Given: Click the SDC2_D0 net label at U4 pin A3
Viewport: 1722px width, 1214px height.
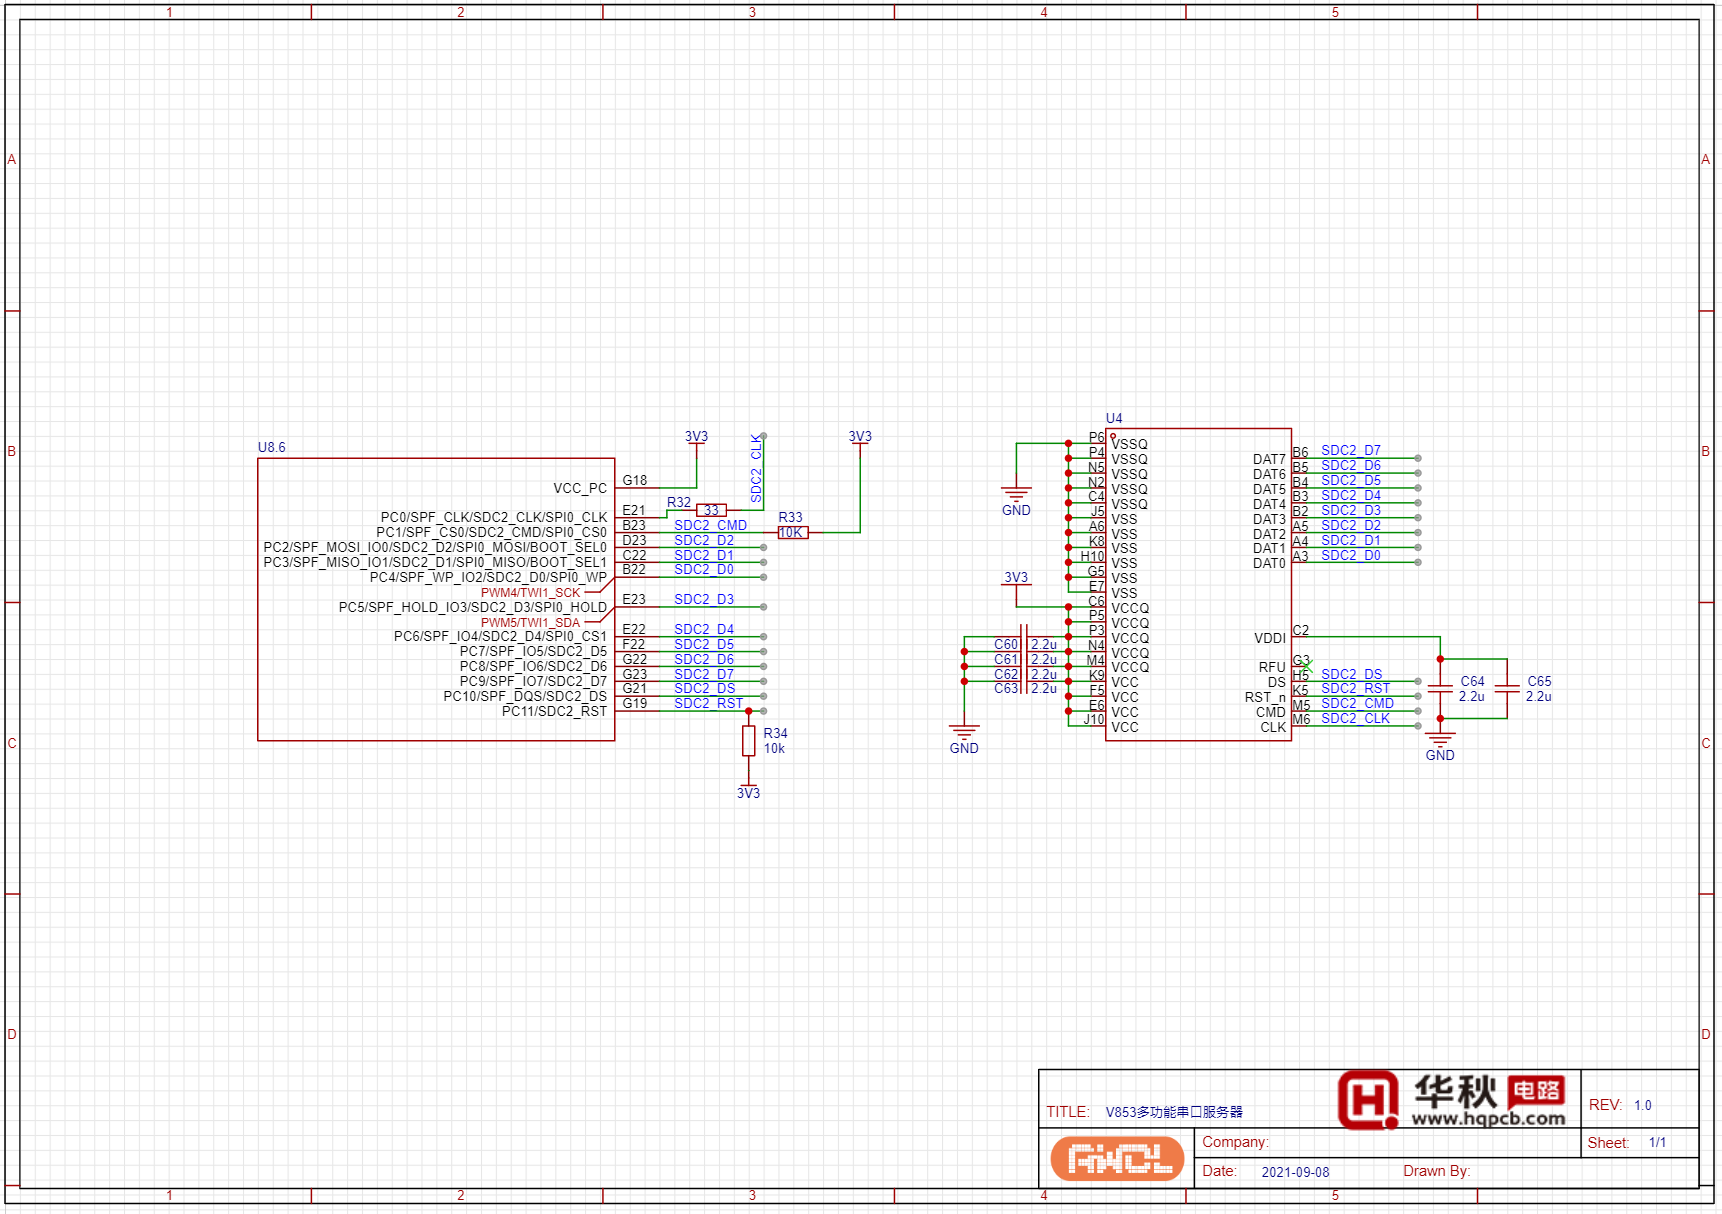Looking at the screenshot, I should (1350, 555).
